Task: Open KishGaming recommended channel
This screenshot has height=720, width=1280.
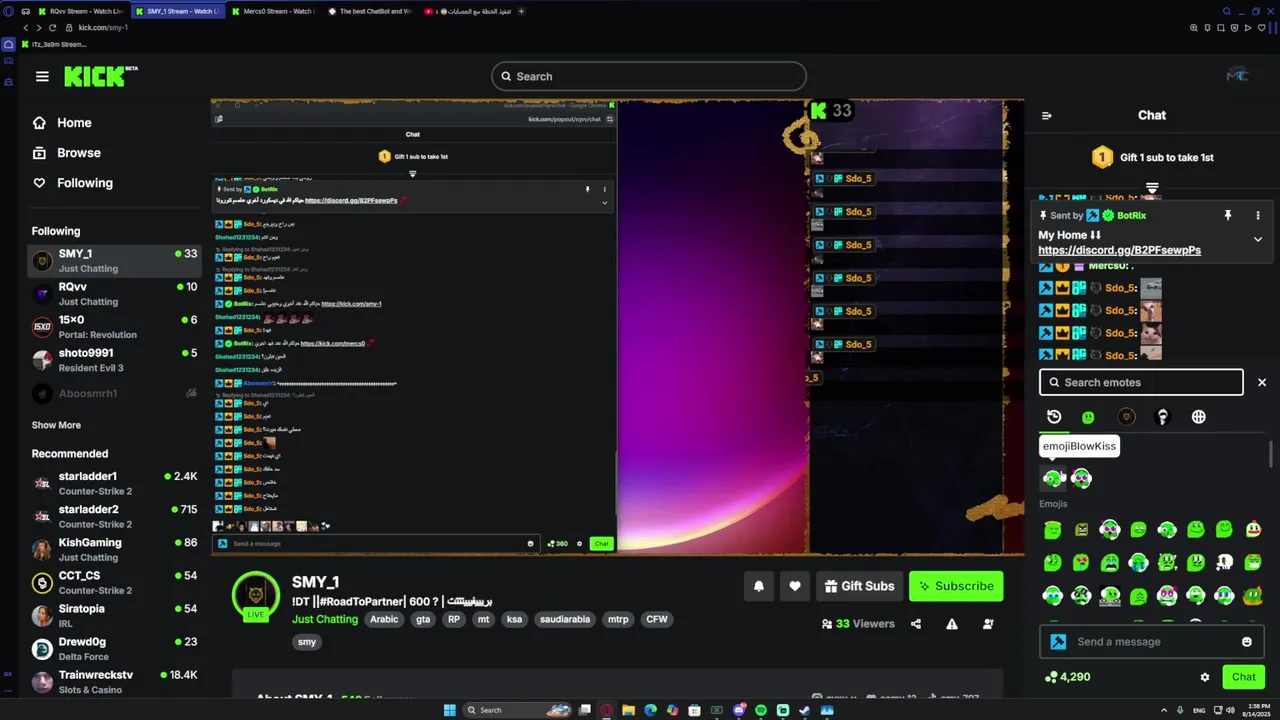Action: point(114,549)
